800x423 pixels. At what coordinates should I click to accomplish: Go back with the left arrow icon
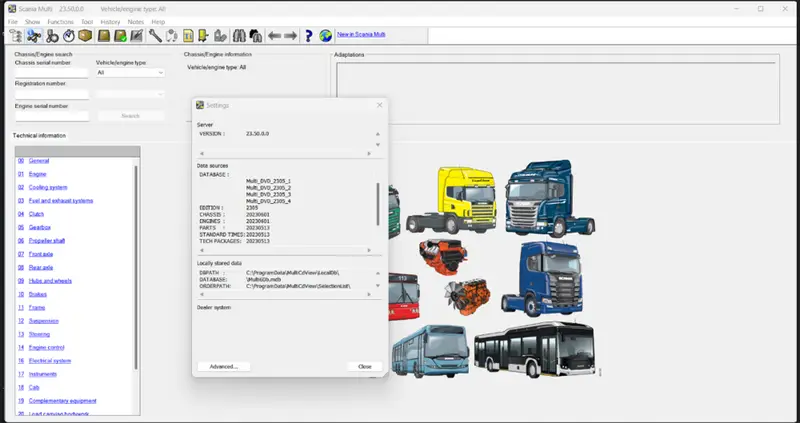point(274,36)
